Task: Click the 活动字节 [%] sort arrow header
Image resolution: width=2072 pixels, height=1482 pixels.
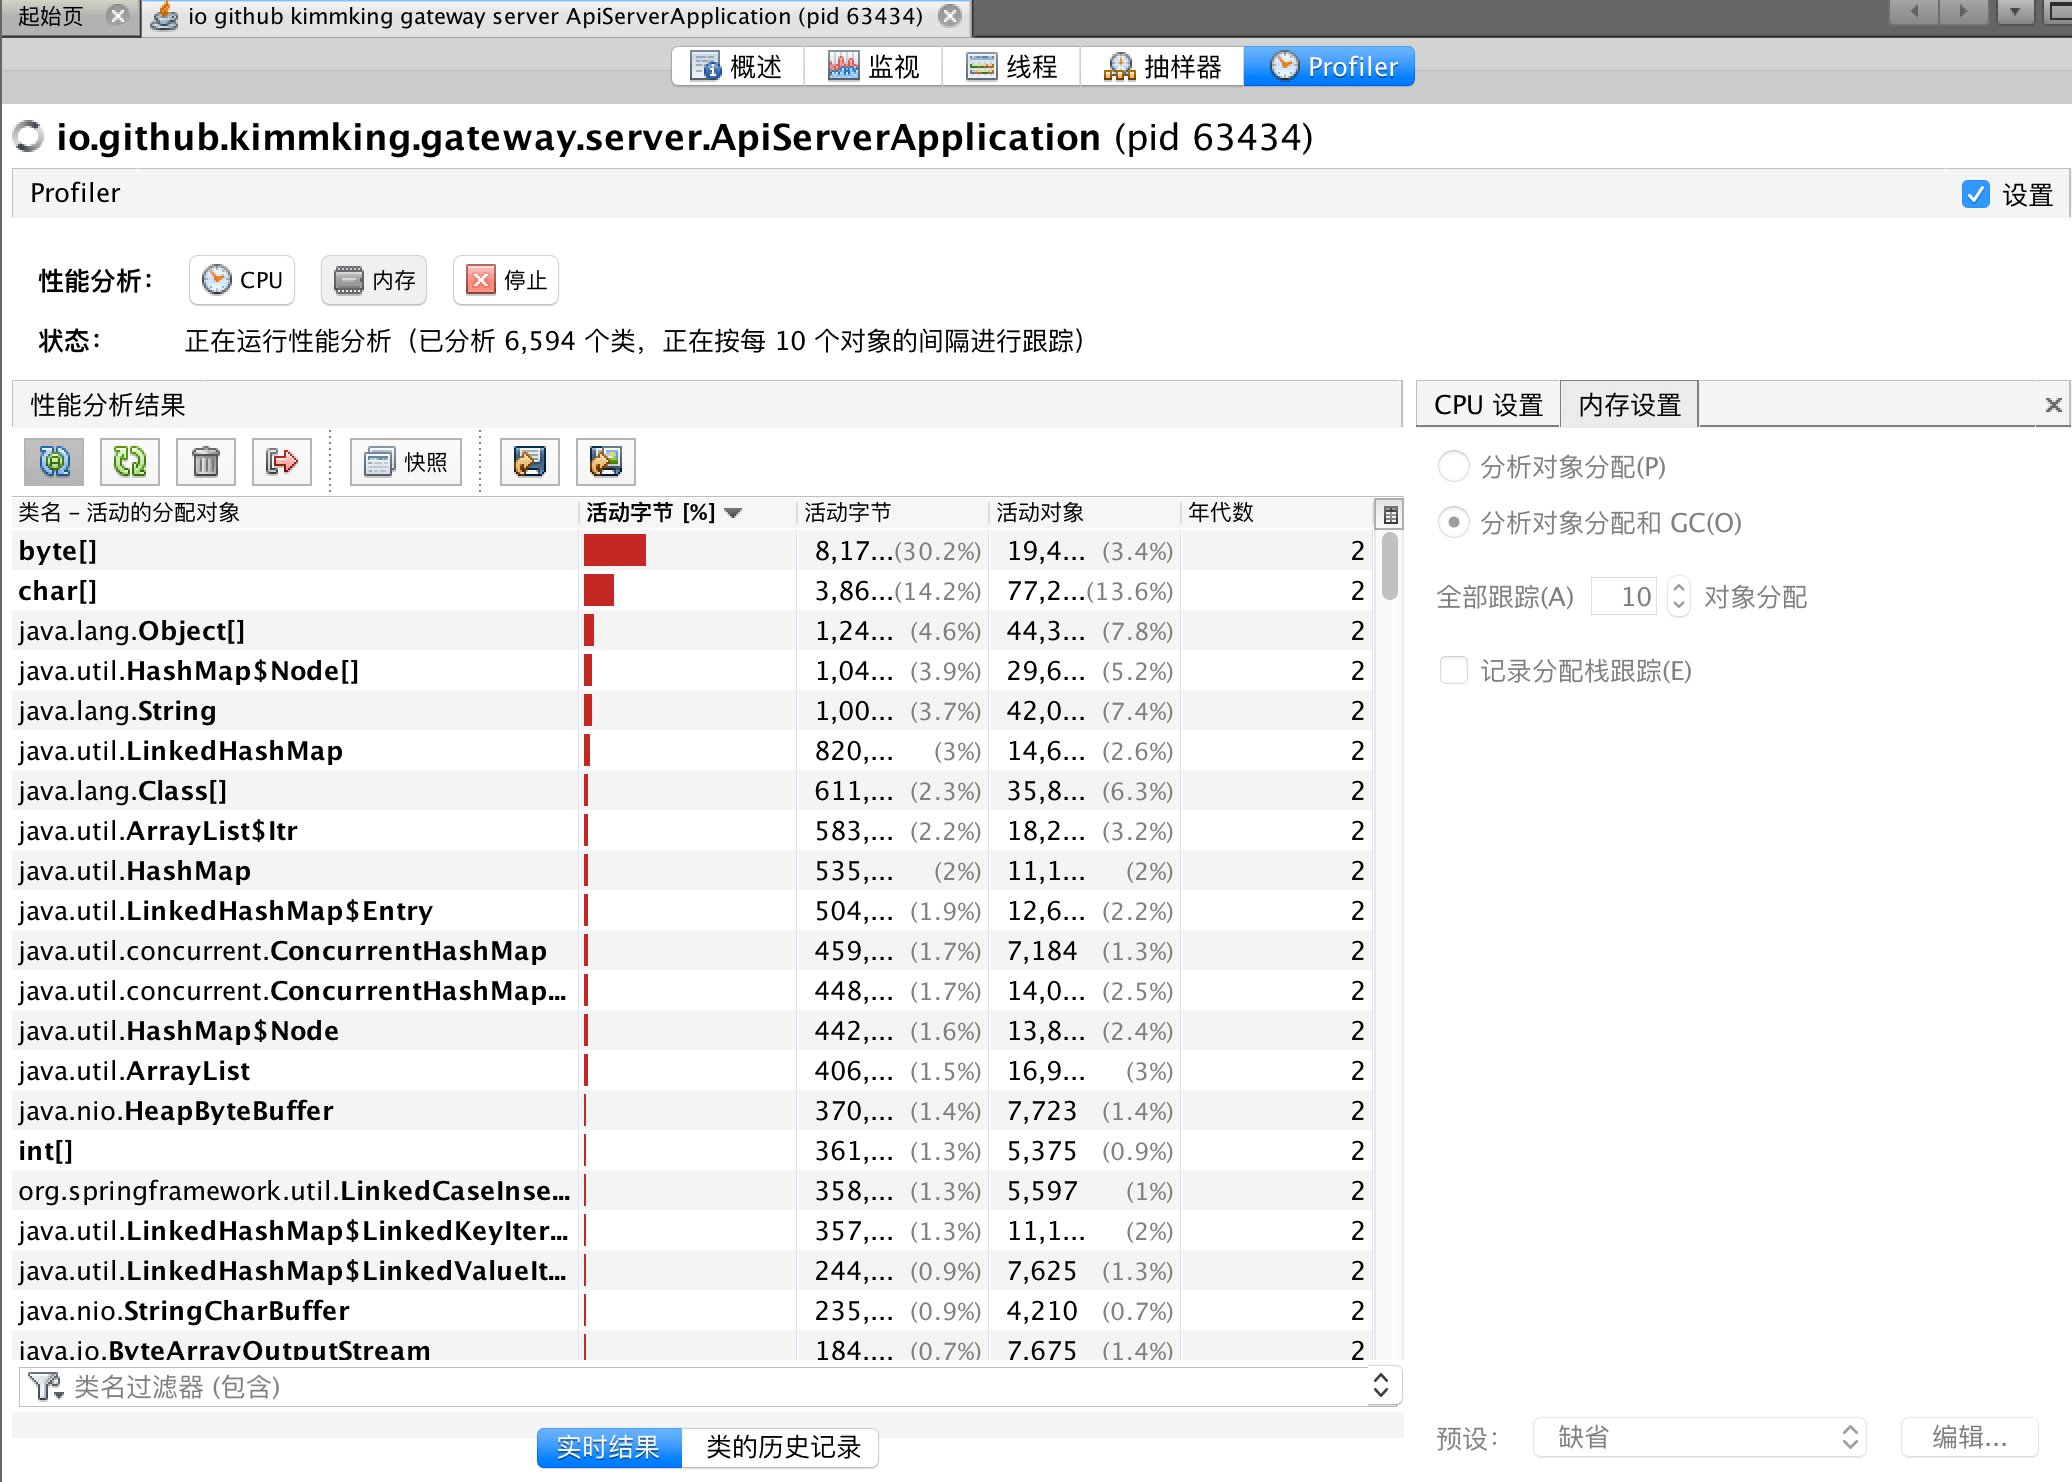Action: (x=733, y=513)
